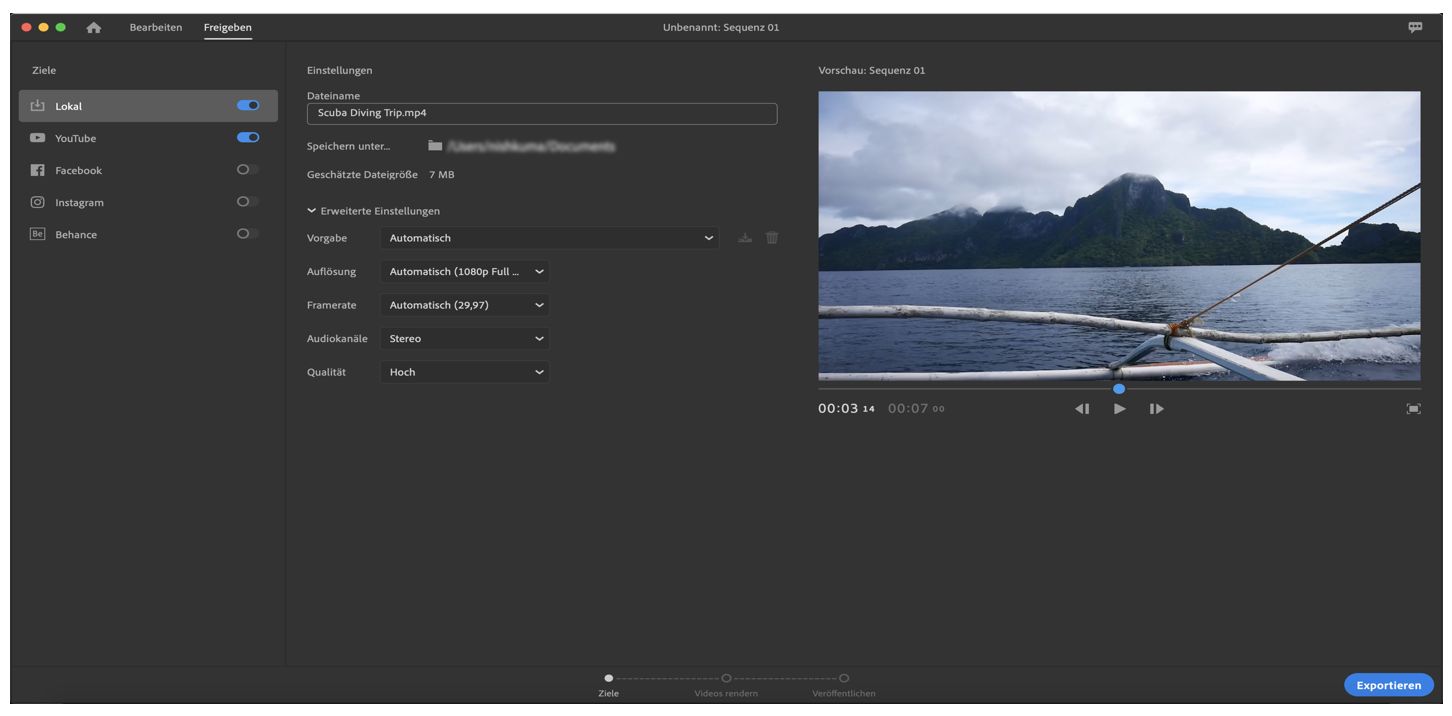Delete preset with the trash icon
Screen dimensions: 1452x716
pos(771,238)
